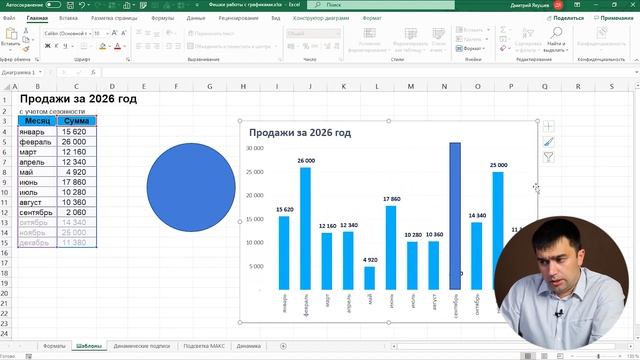The width and height of the screenshot is (640, 360).
Task: Switch to the Рецензирование ribbon tab
Action: 238,18
